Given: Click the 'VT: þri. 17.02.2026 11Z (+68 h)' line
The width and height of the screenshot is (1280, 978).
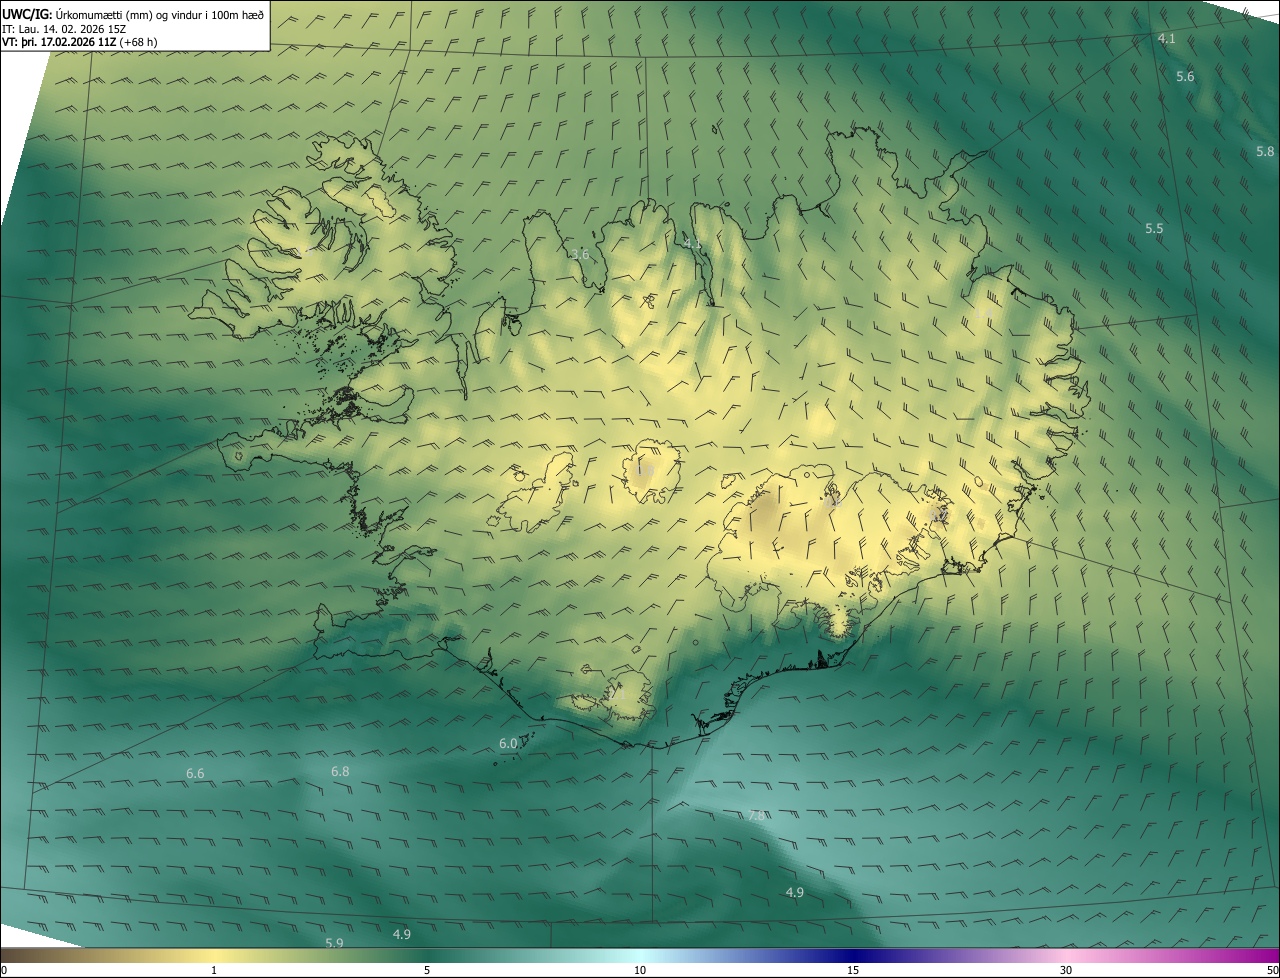Looking at the screenshot, I should point(79,42).
